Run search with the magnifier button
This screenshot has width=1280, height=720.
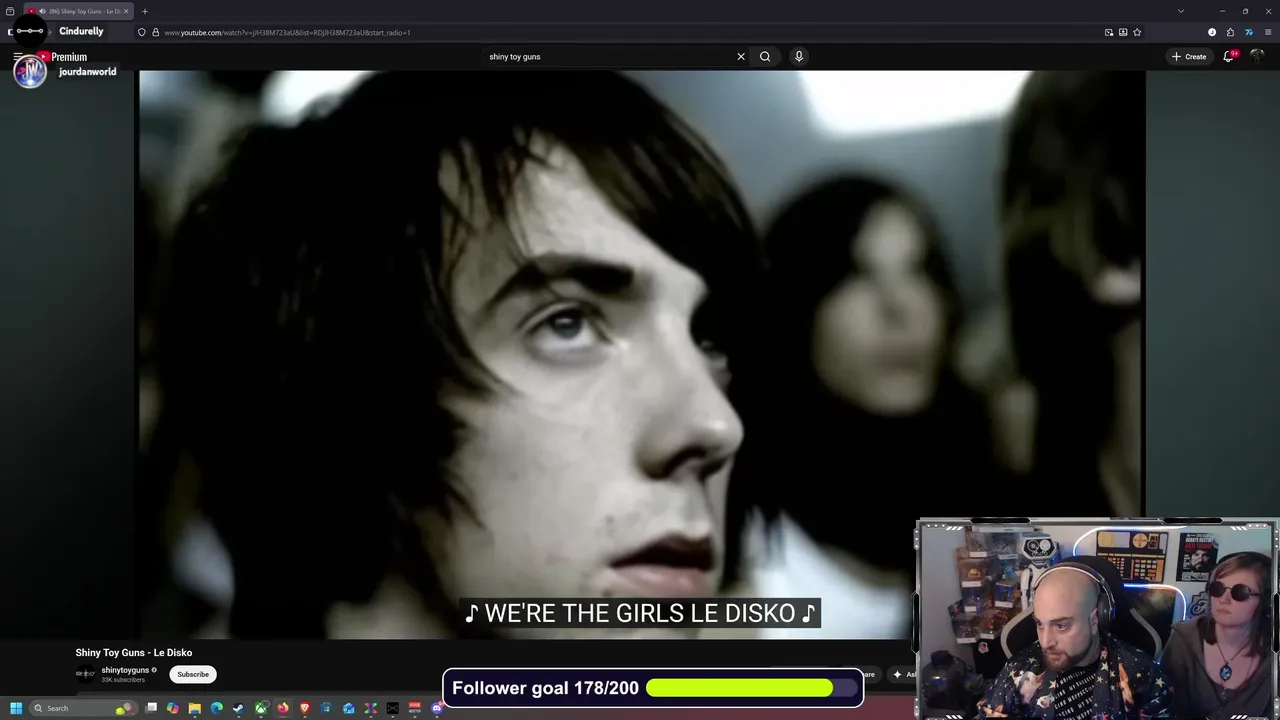(x=765, y=57)
